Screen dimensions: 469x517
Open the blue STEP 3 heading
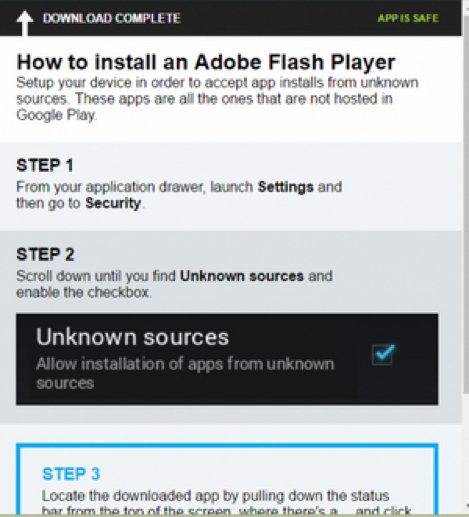point(71,474)
